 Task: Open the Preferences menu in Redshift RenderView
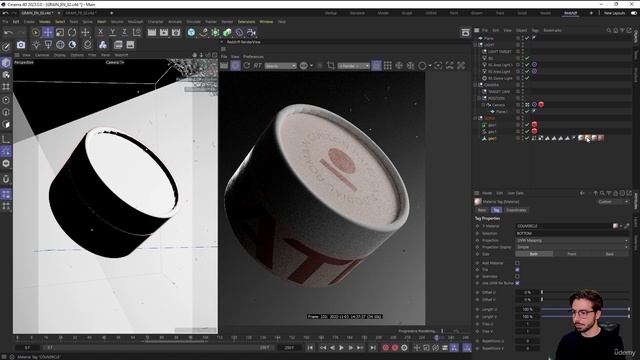253,57
